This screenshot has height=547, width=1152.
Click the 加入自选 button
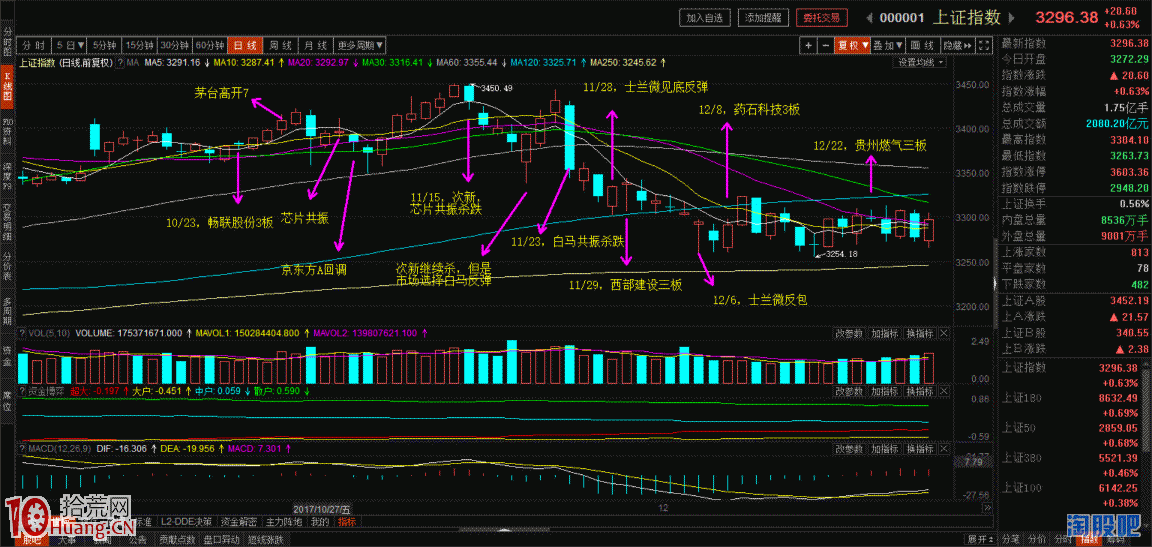[x=704, y=17]
